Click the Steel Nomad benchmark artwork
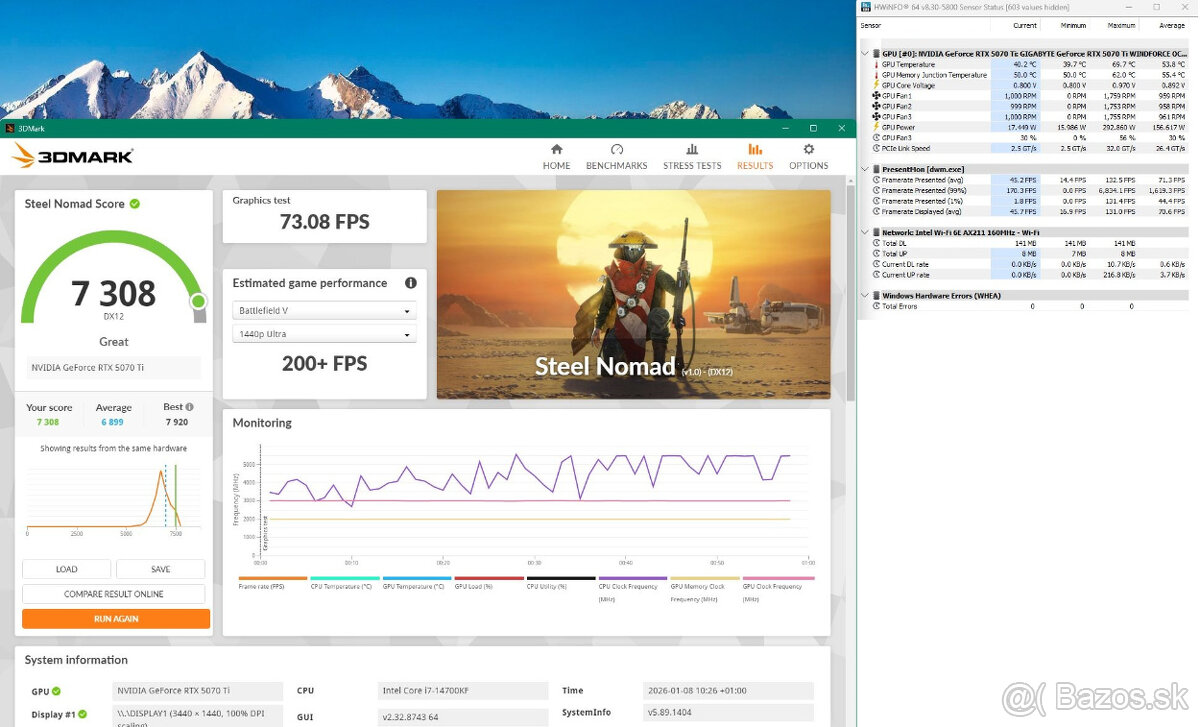This screenshot has width=1200, height=727. [633, 294]
